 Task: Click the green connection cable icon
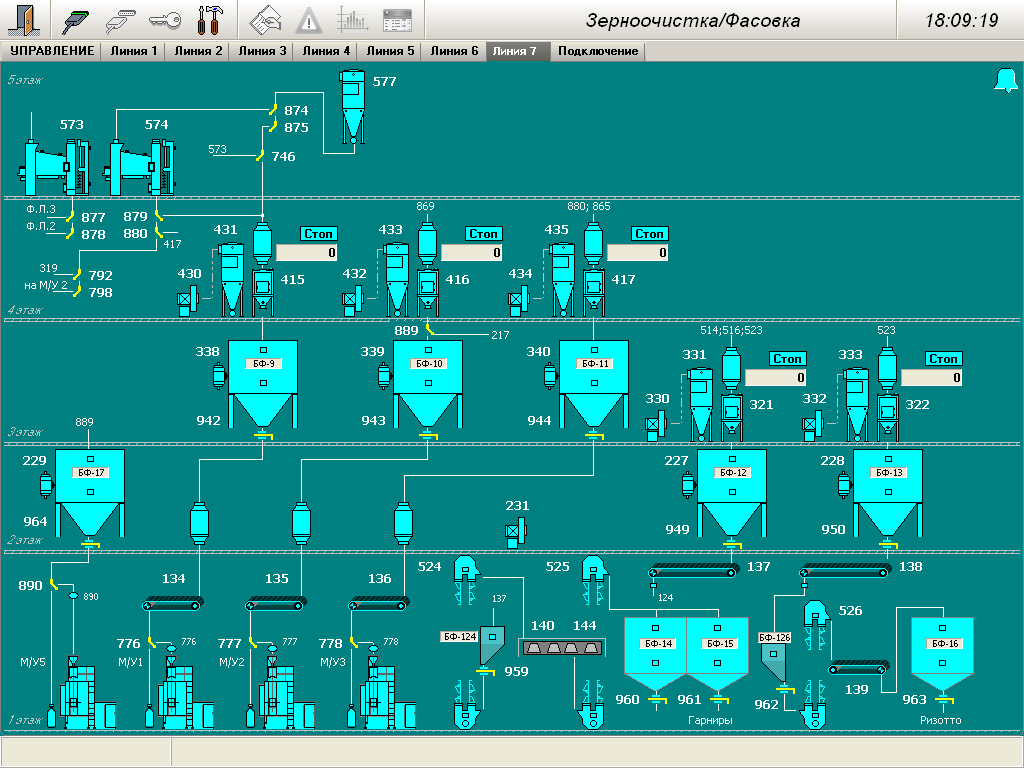(x=77, y=20)
